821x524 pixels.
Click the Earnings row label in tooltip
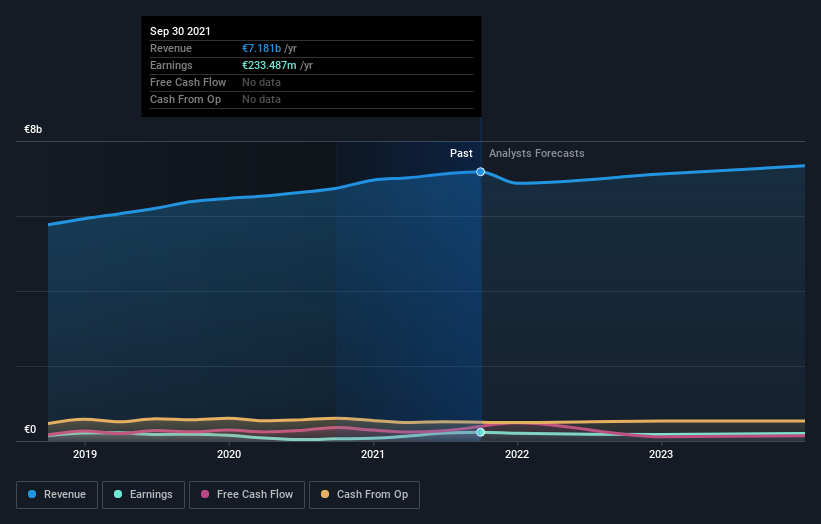[x=171, y=65]
